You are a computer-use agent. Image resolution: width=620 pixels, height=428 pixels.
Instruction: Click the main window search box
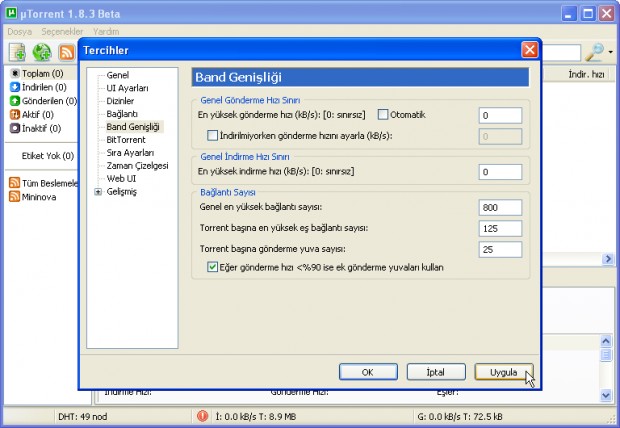[561, 52]
